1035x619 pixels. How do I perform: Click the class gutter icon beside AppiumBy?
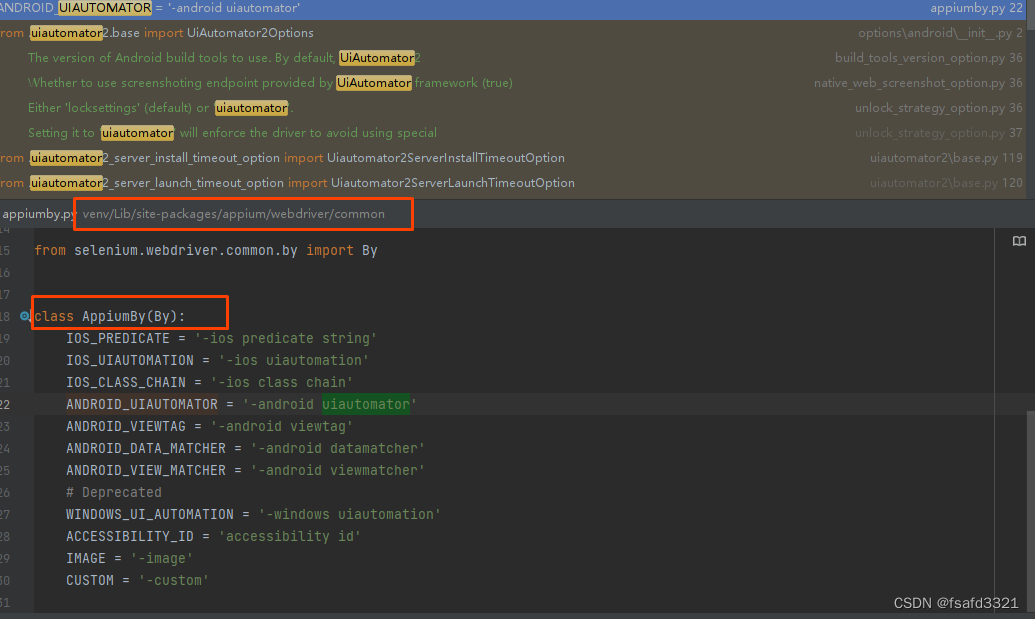(x=24, y=314)
